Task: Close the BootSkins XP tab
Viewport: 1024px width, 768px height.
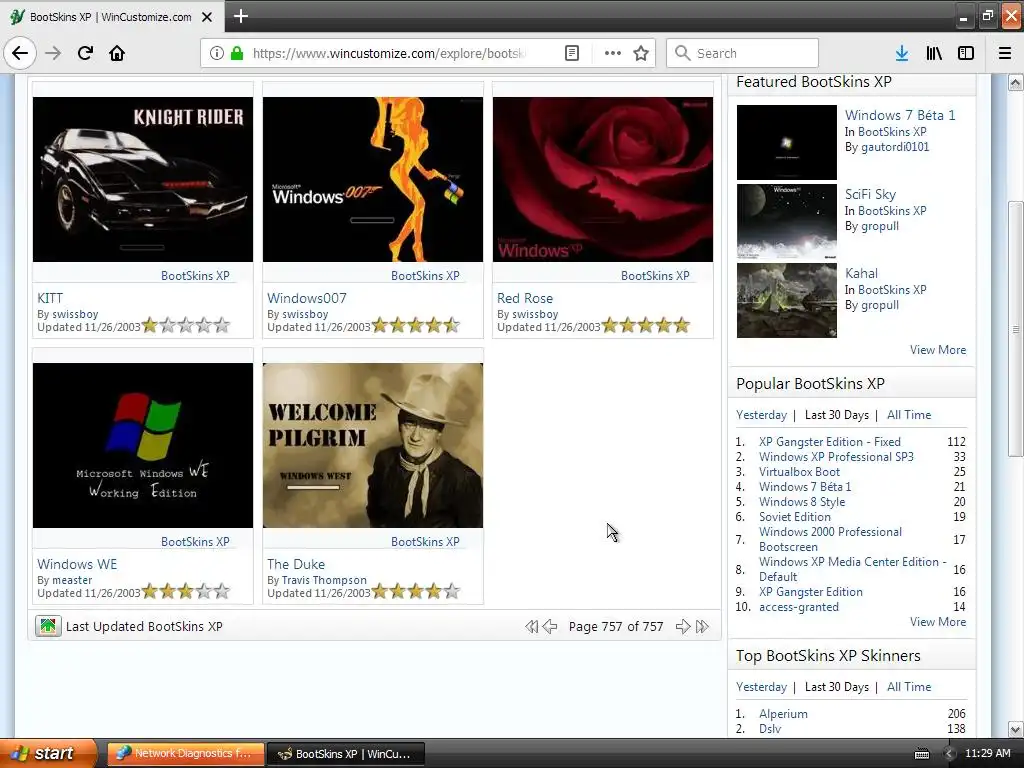Action: click(207, 17)
